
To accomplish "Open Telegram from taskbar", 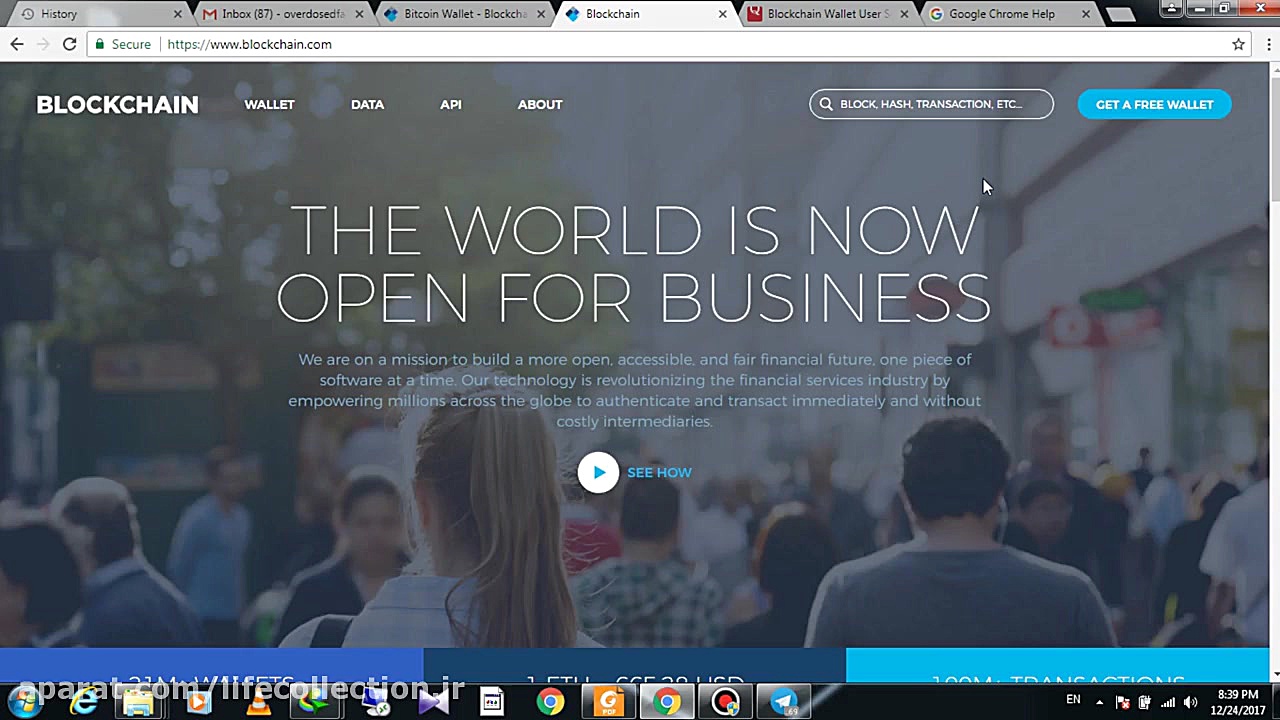I will click(784, 703).
